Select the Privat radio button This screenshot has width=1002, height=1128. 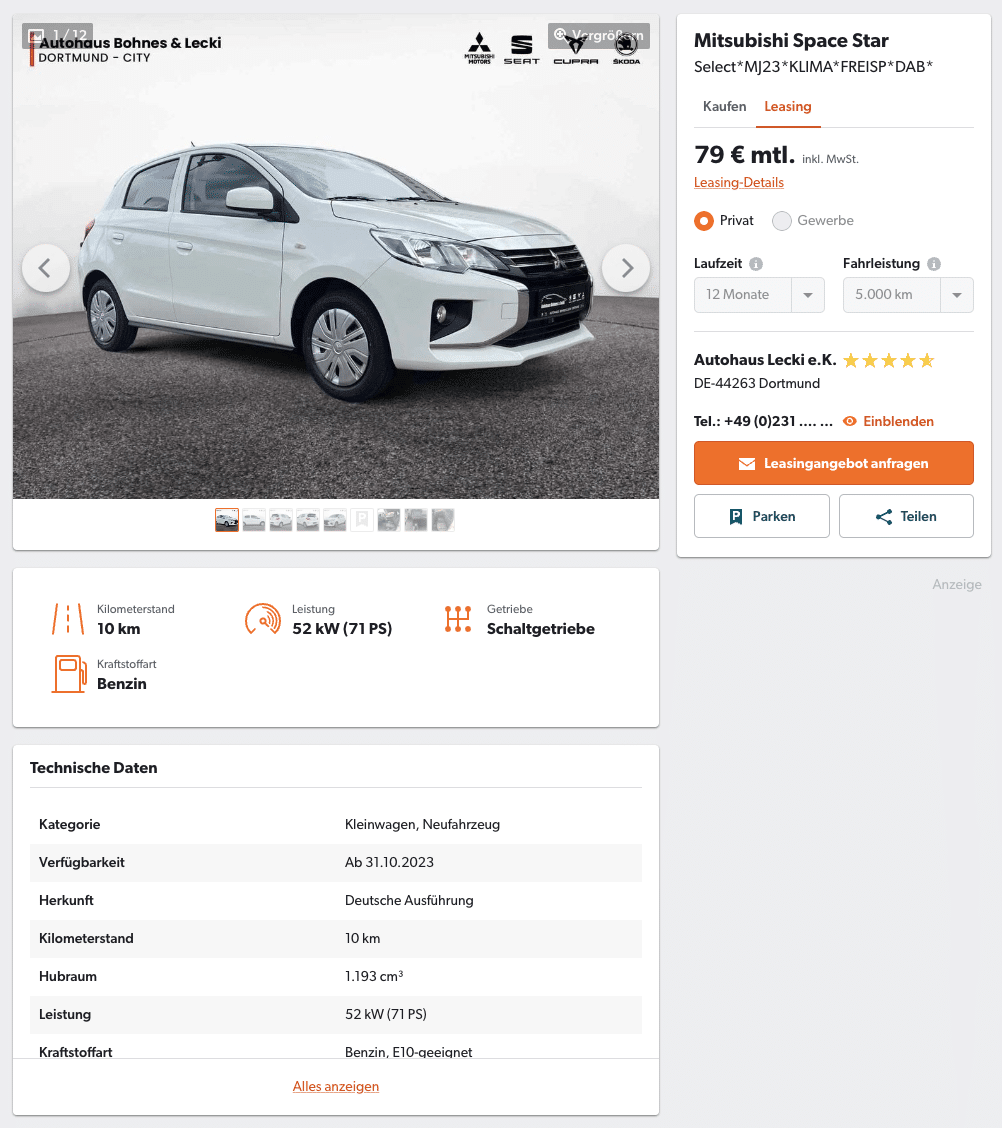(x=703, y=221)
